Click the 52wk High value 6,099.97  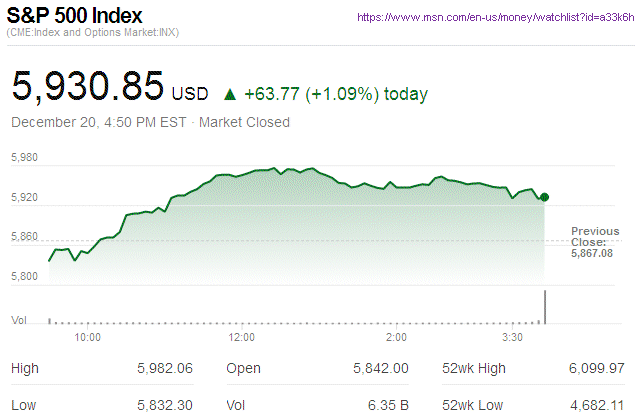(596, 369)
